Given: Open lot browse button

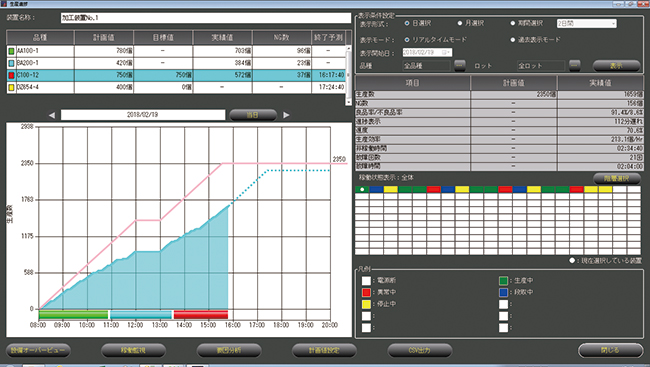Looking at the screenshot, I should 575,66.
